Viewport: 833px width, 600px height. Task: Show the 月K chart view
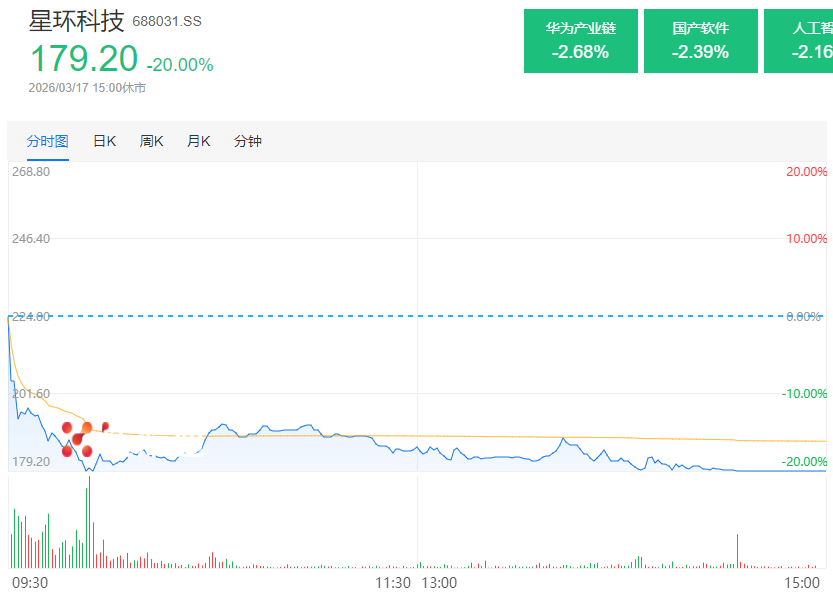tap(198, 141)
